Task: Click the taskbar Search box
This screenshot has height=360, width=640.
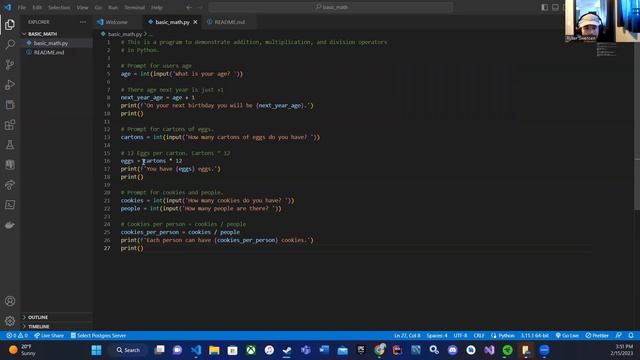Action: [128, 350]
